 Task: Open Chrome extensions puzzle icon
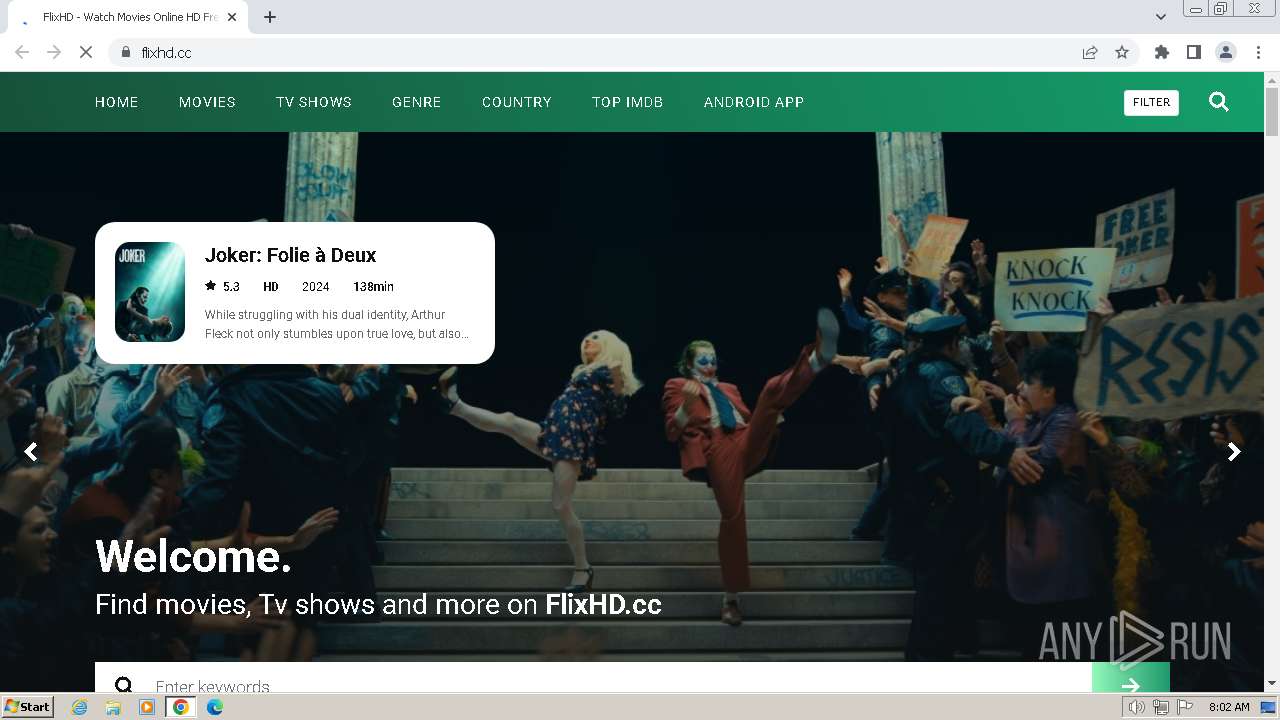[x=1161, y=52]
